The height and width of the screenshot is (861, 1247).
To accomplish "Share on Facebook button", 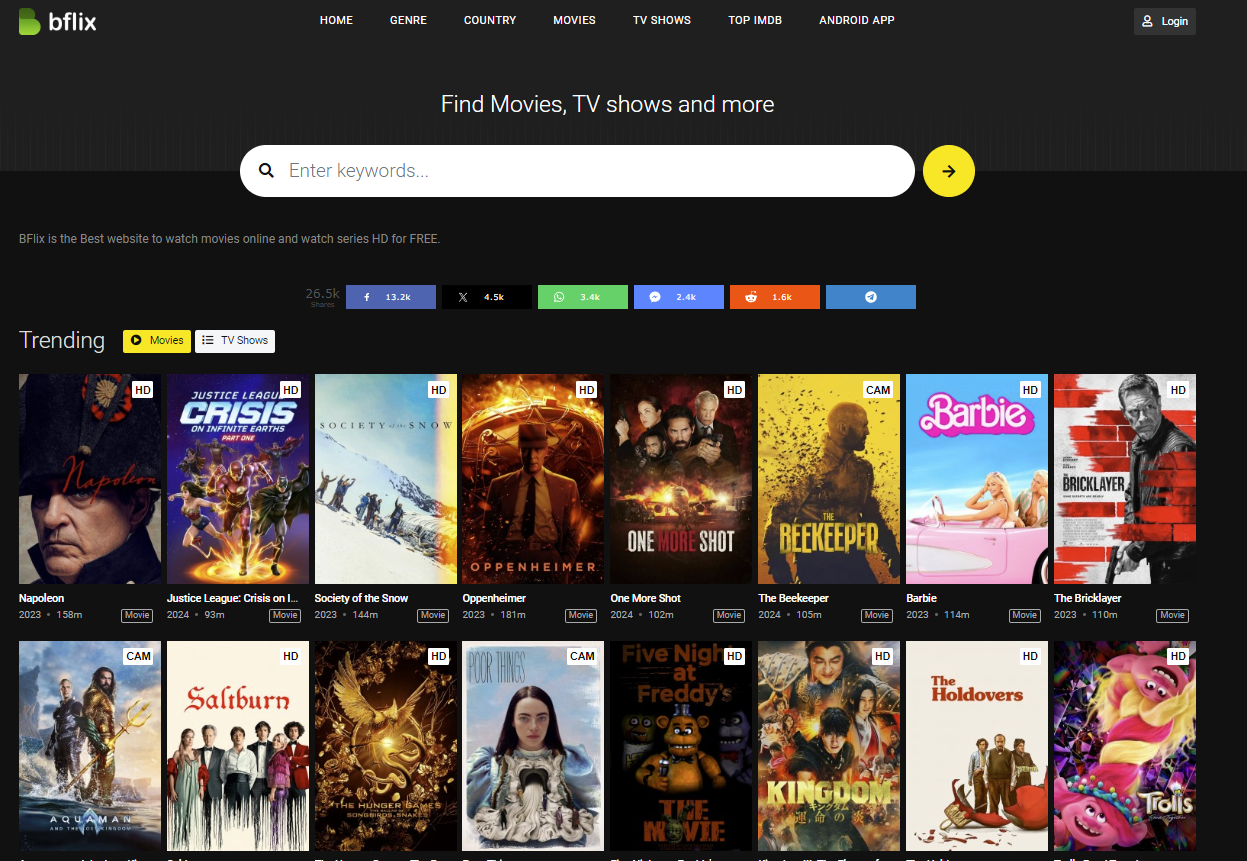I will 391,297.
